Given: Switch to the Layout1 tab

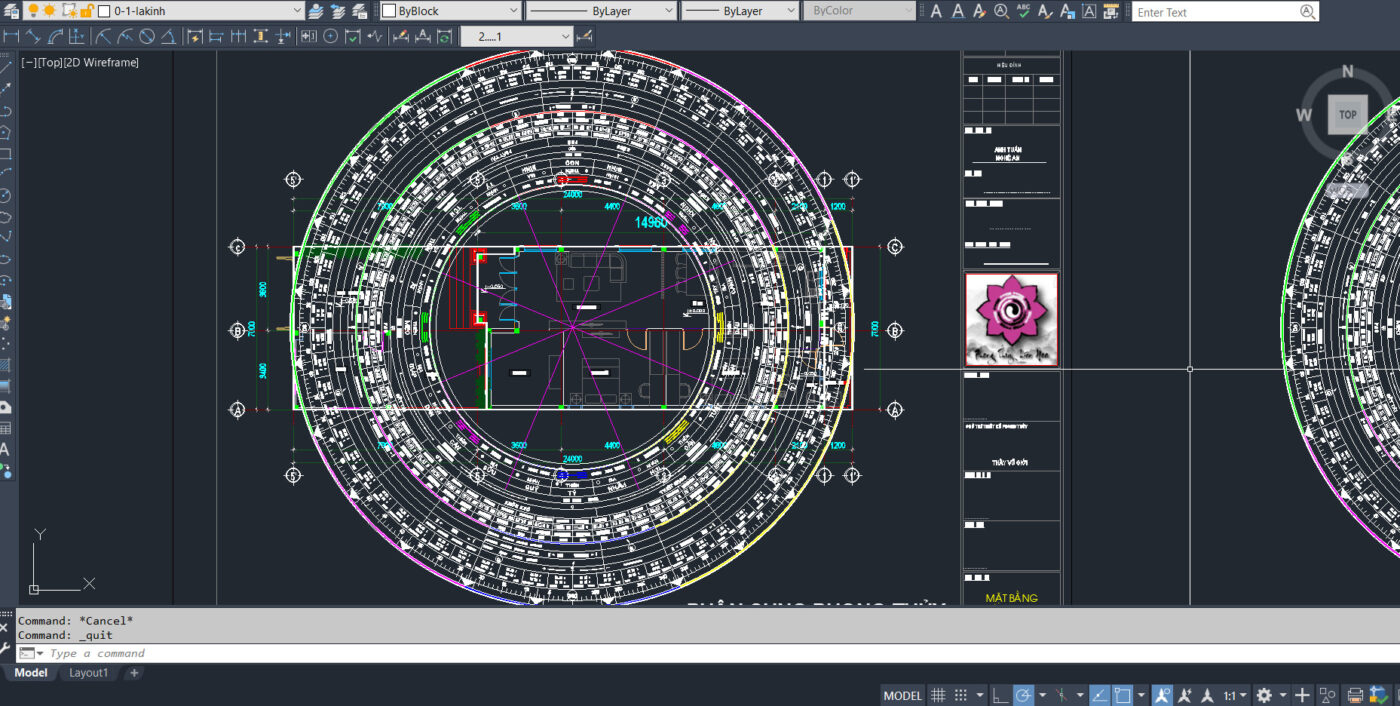Looking at the screenshot, I should (x=88, y=673).
